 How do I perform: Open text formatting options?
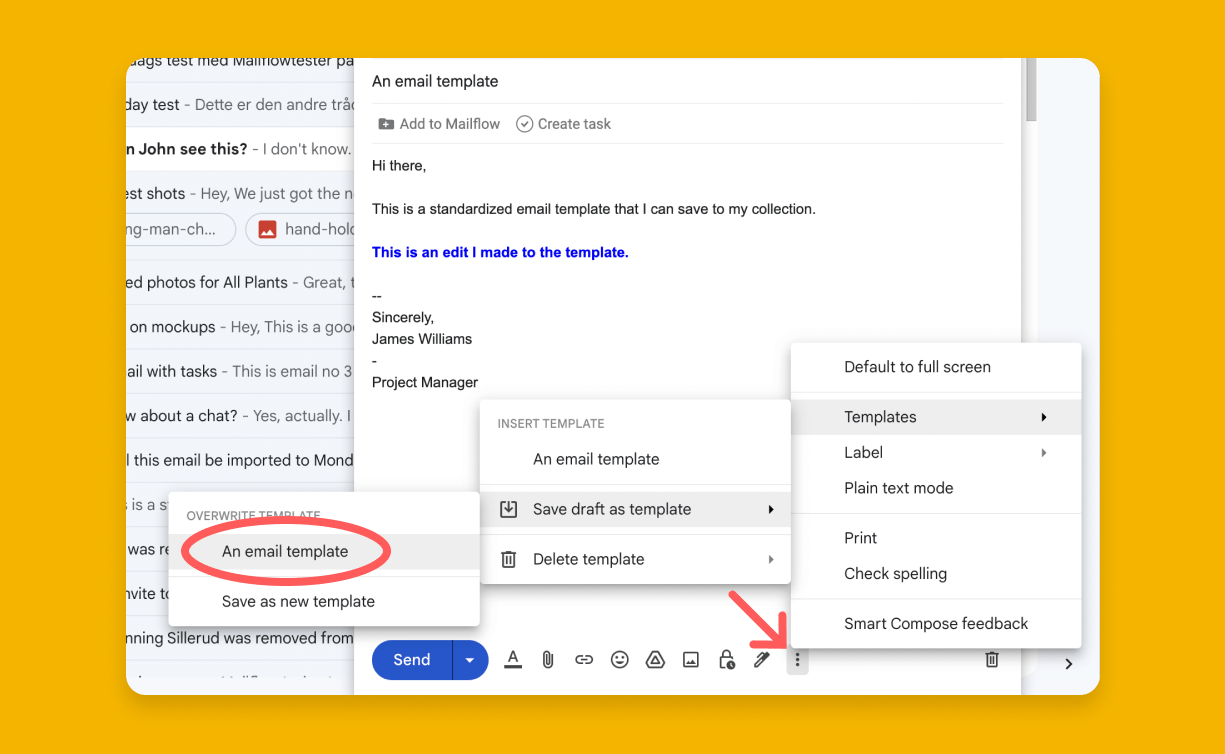513,659
